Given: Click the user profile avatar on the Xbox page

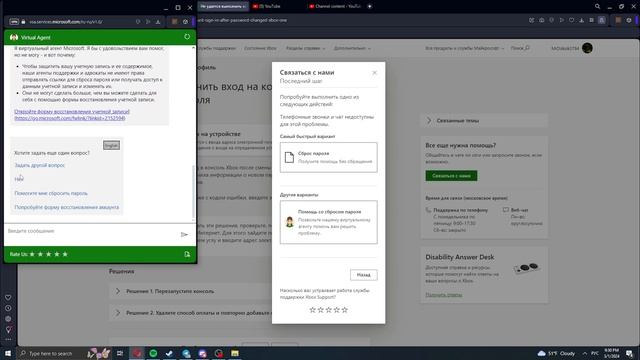Looking at the screenshot, I should point(587,48).
